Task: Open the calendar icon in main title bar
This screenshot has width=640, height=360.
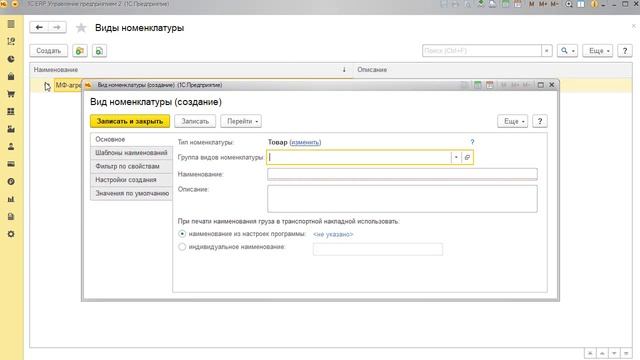Action: (x=518, y=4)
